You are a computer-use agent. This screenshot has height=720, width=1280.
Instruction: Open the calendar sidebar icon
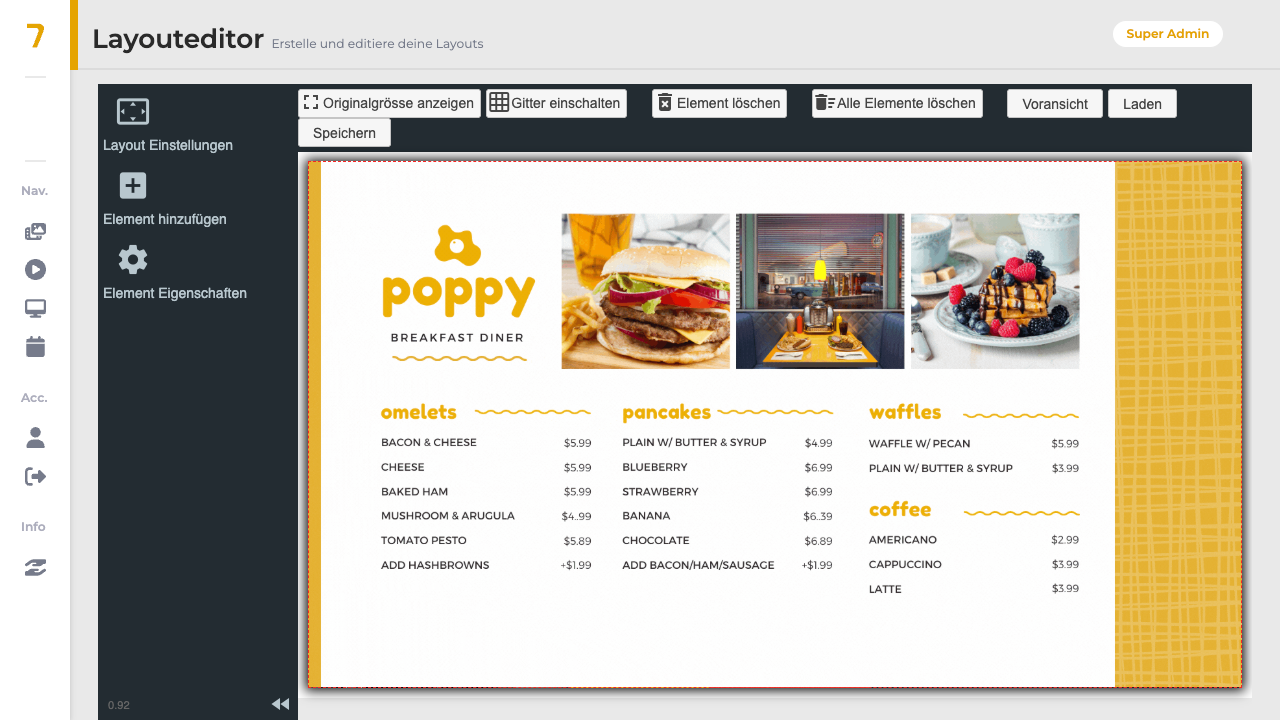(x=35, y=347)
